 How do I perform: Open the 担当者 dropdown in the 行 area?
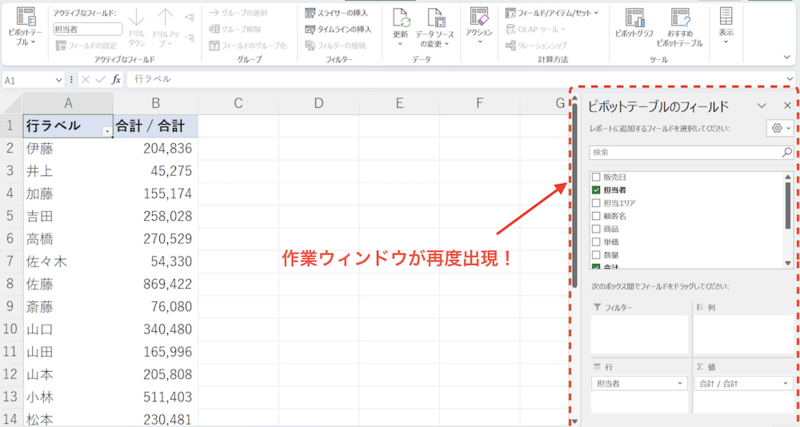click(x=681, y=383)
